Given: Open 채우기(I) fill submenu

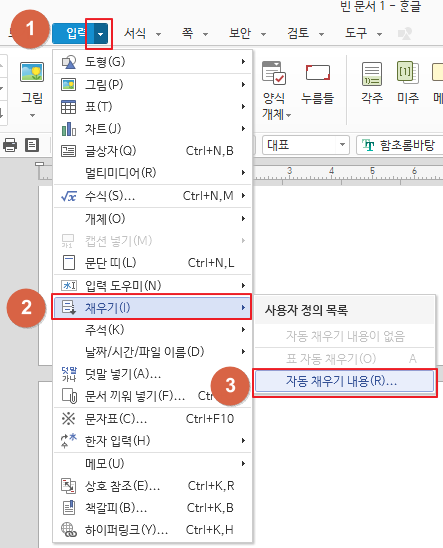Looking at the screenshot, I should coord(152,308).
